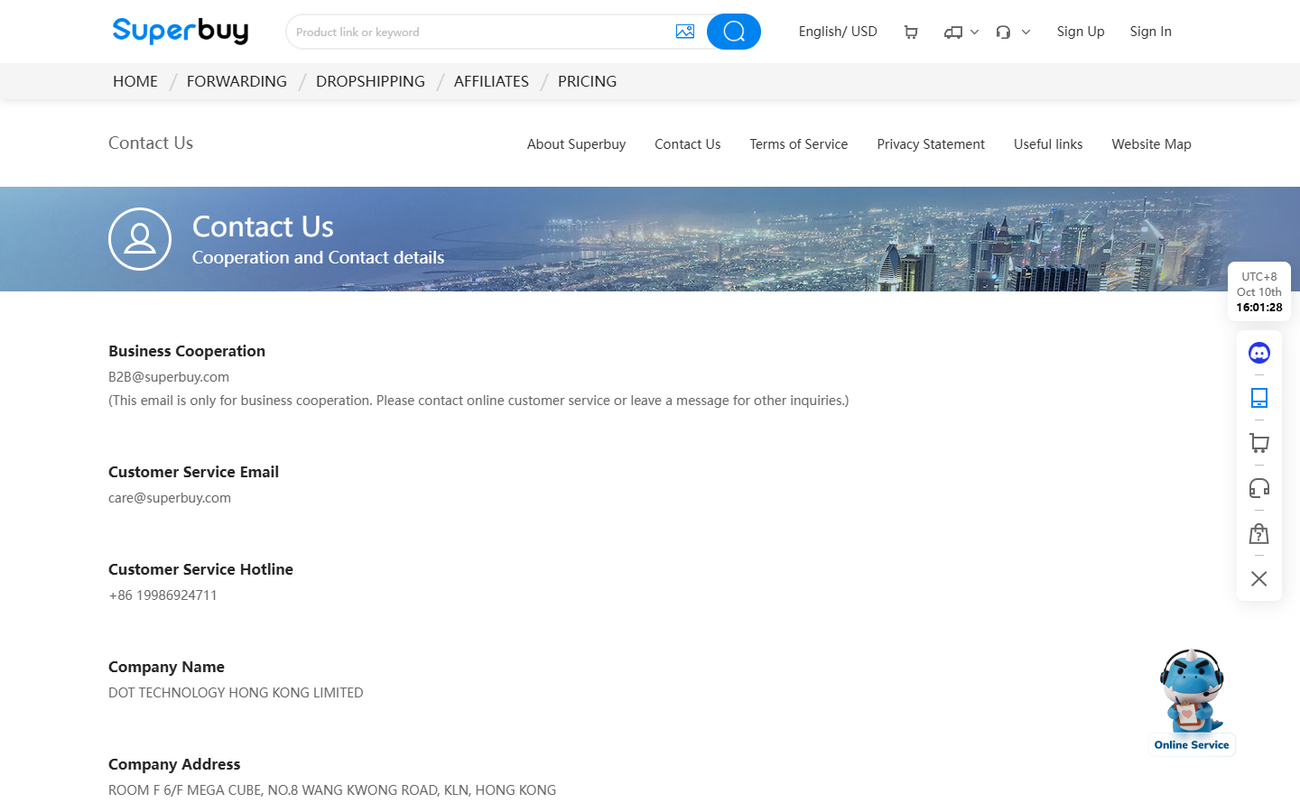Expand the chevron next to the truck icon

point(975,32)
